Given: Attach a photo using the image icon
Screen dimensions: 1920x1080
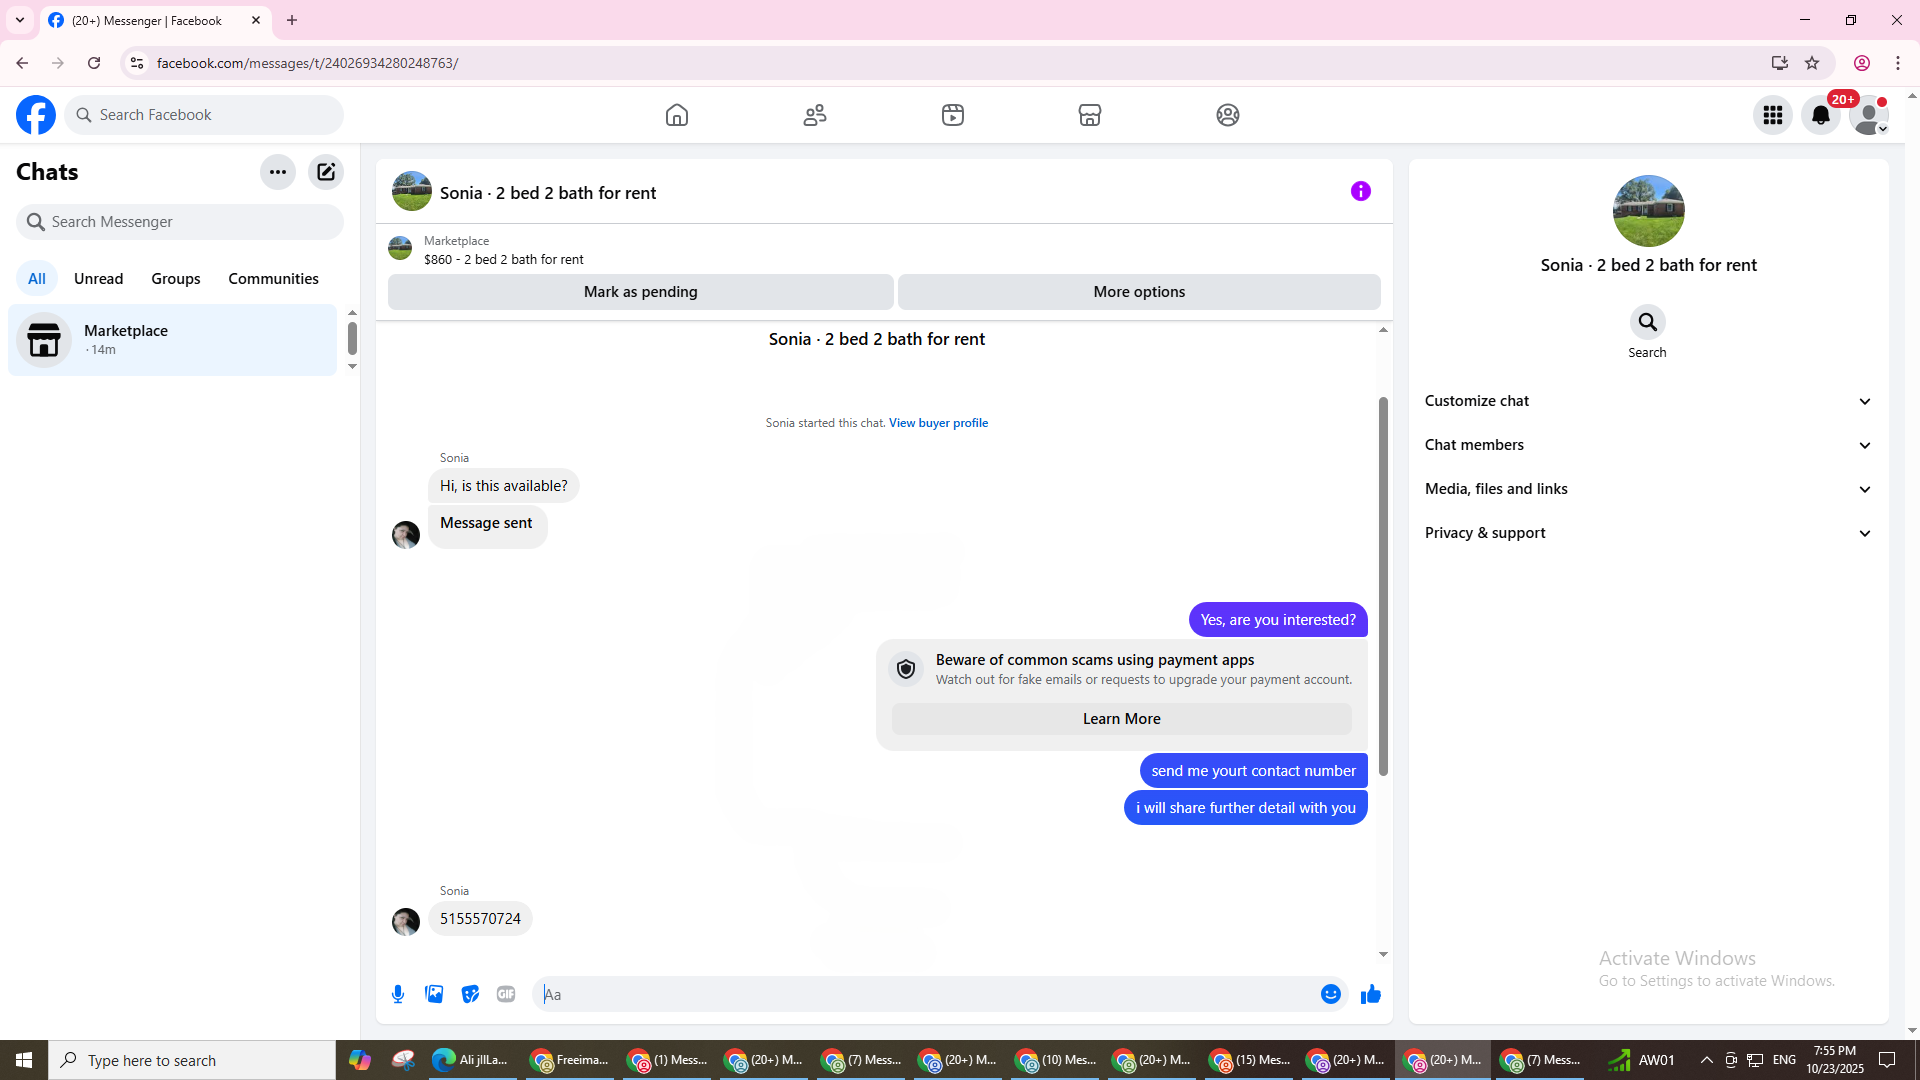Looking at the screenshot, I should (x=434, y=994).
